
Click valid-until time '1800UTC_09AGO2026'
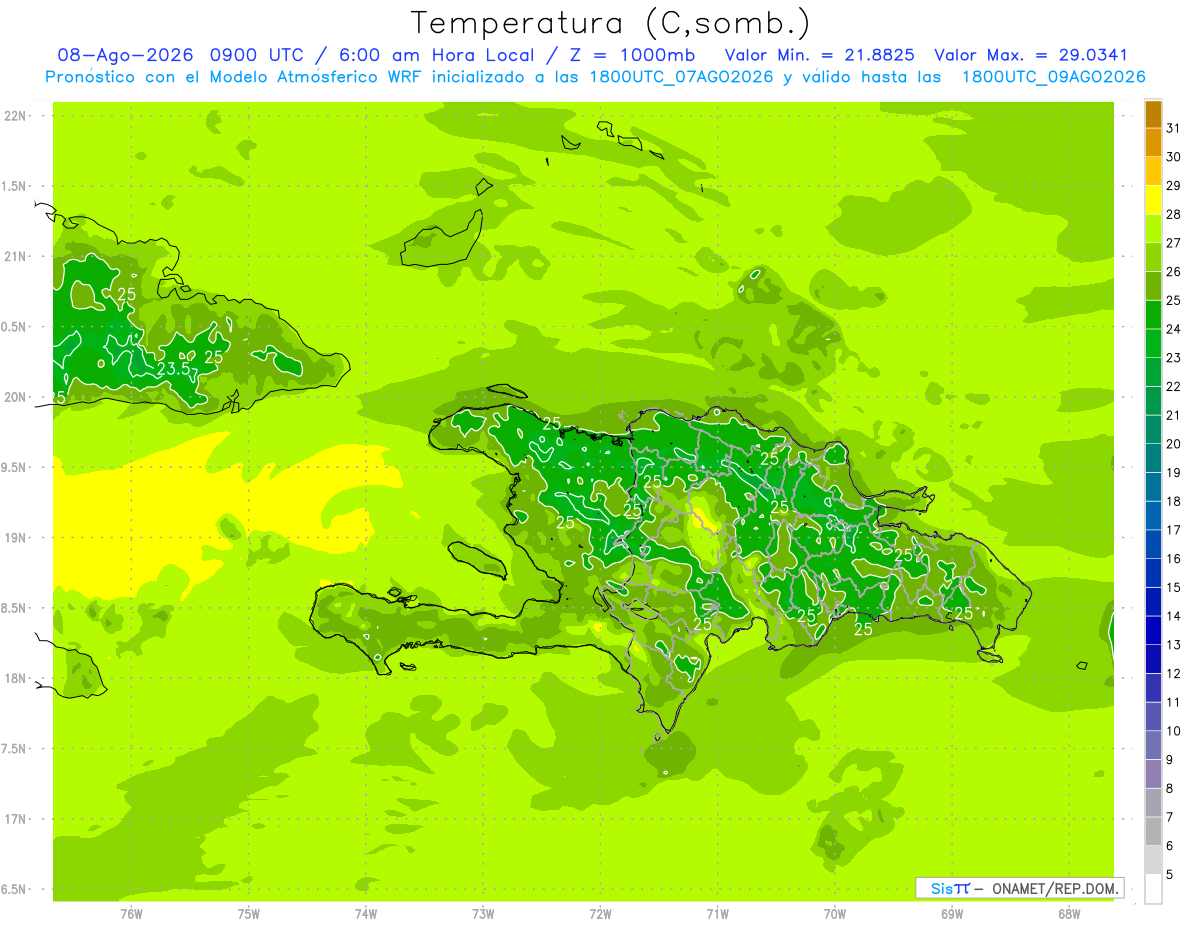click(1053, 77)
